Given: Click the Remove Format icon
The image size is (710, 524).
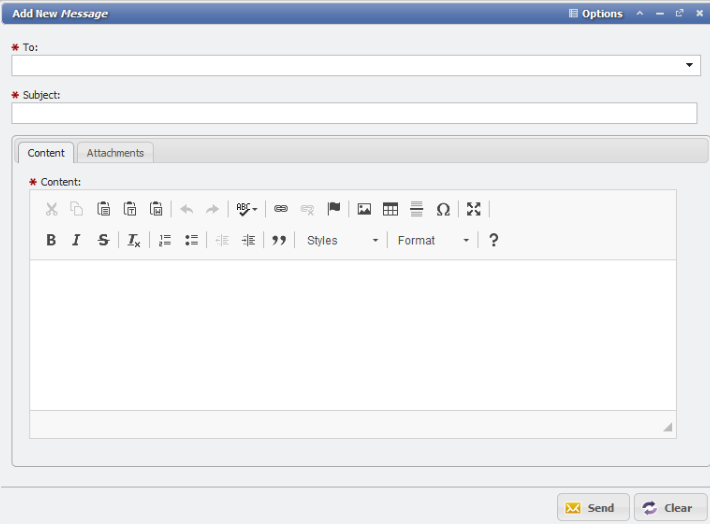Looking at the screenshot, I should click(x=134, y=240).
